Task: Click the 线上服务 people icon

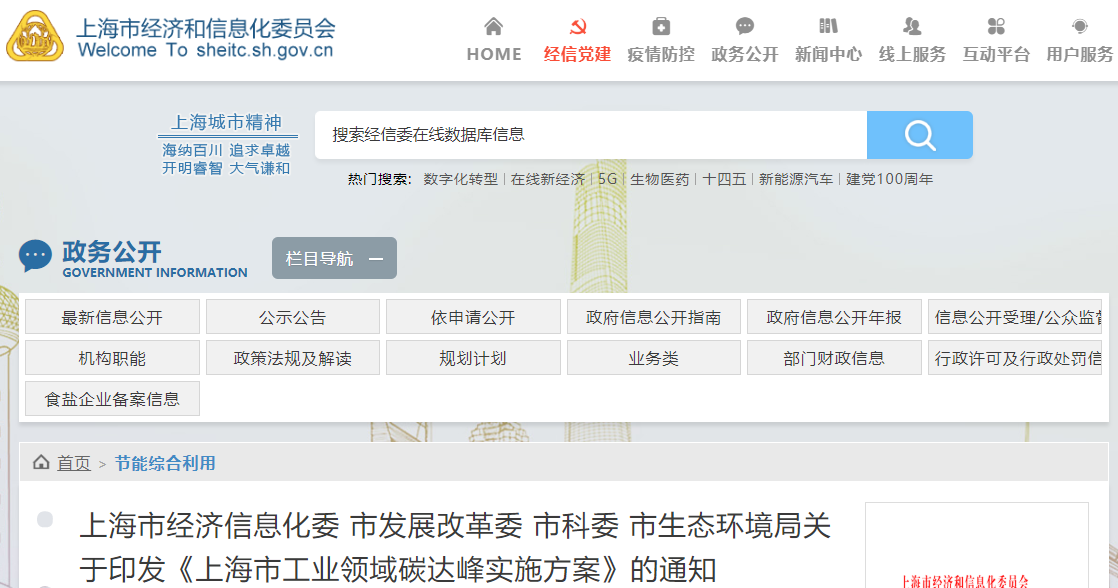Action: 912,26
